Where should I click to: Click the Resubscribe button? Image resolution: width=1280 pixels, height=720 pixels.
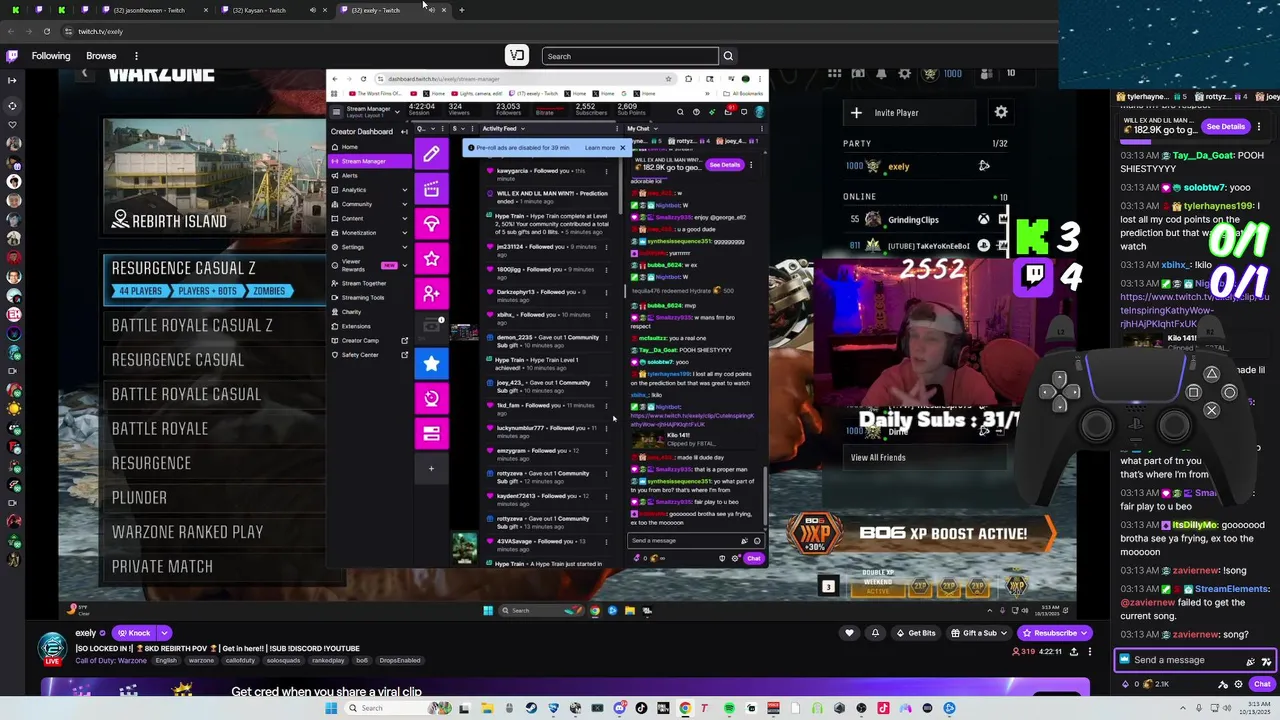(x=1054, y=633)
